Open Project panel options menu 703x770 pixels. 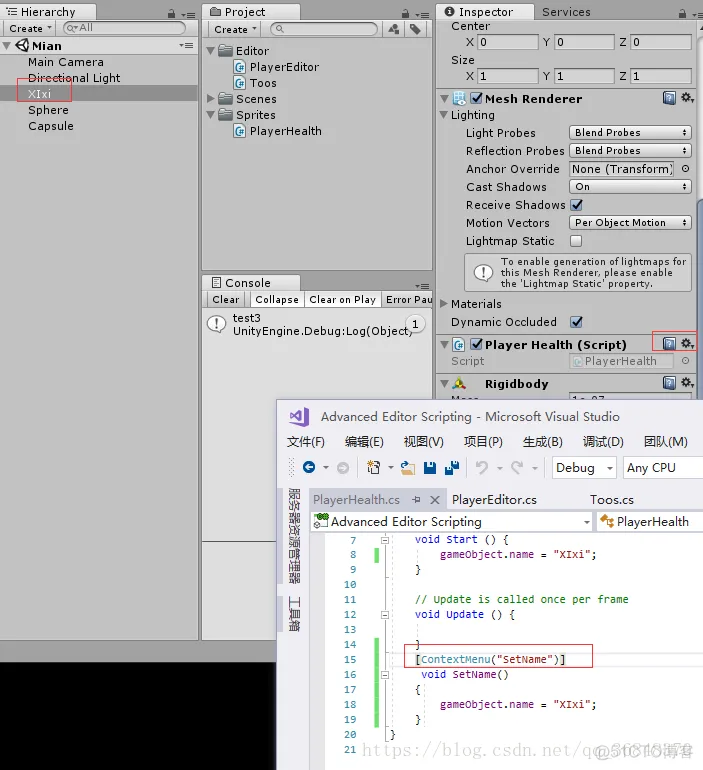pos(422,15)
